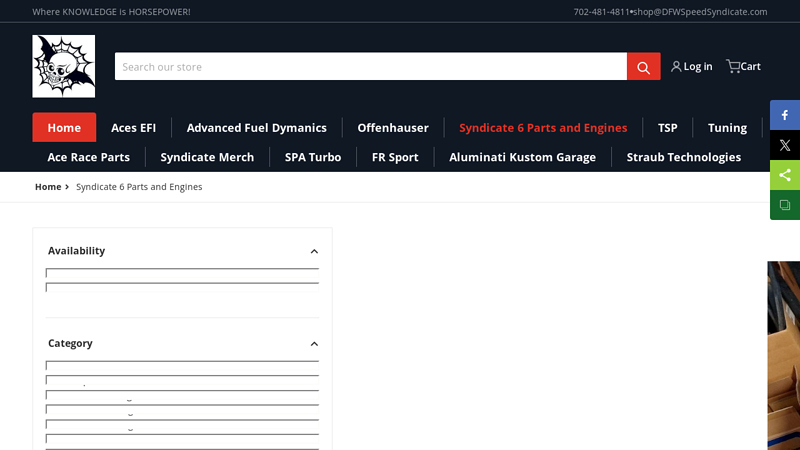The image size is (800, 450).
Task: Collapse the Category filter section
Action: pyautogui.click(x=314, y=344)
